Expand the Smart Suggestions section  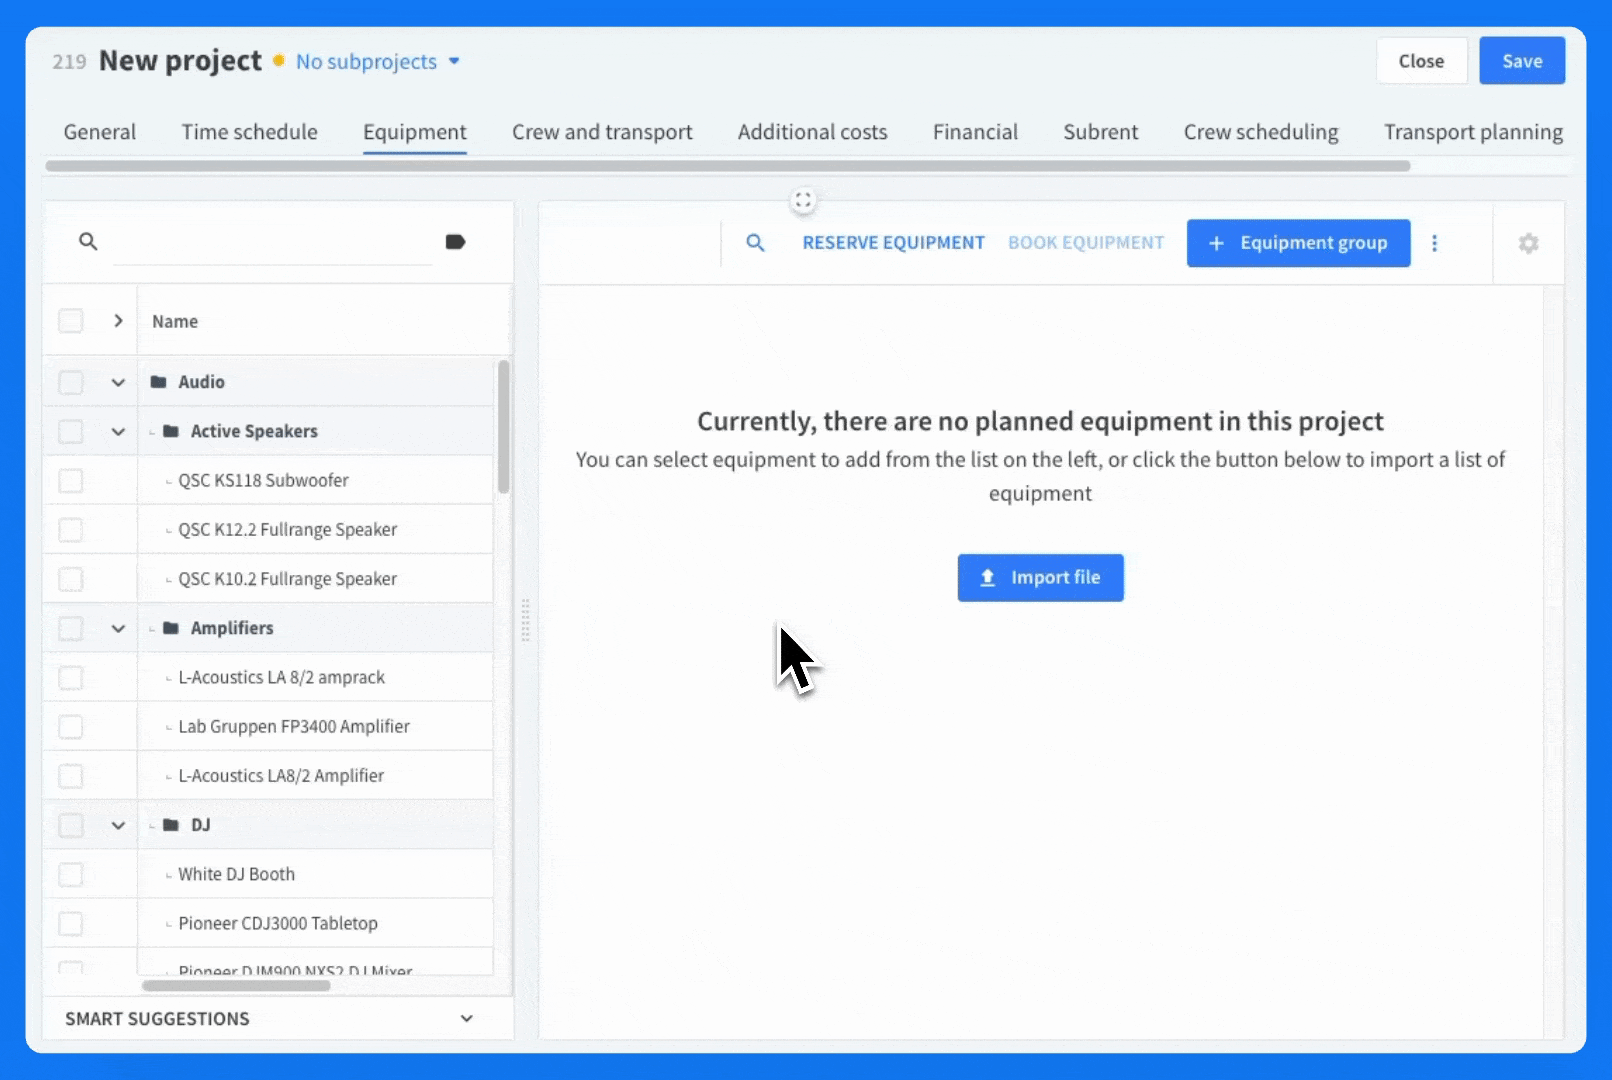click(x=466, y=1018)
